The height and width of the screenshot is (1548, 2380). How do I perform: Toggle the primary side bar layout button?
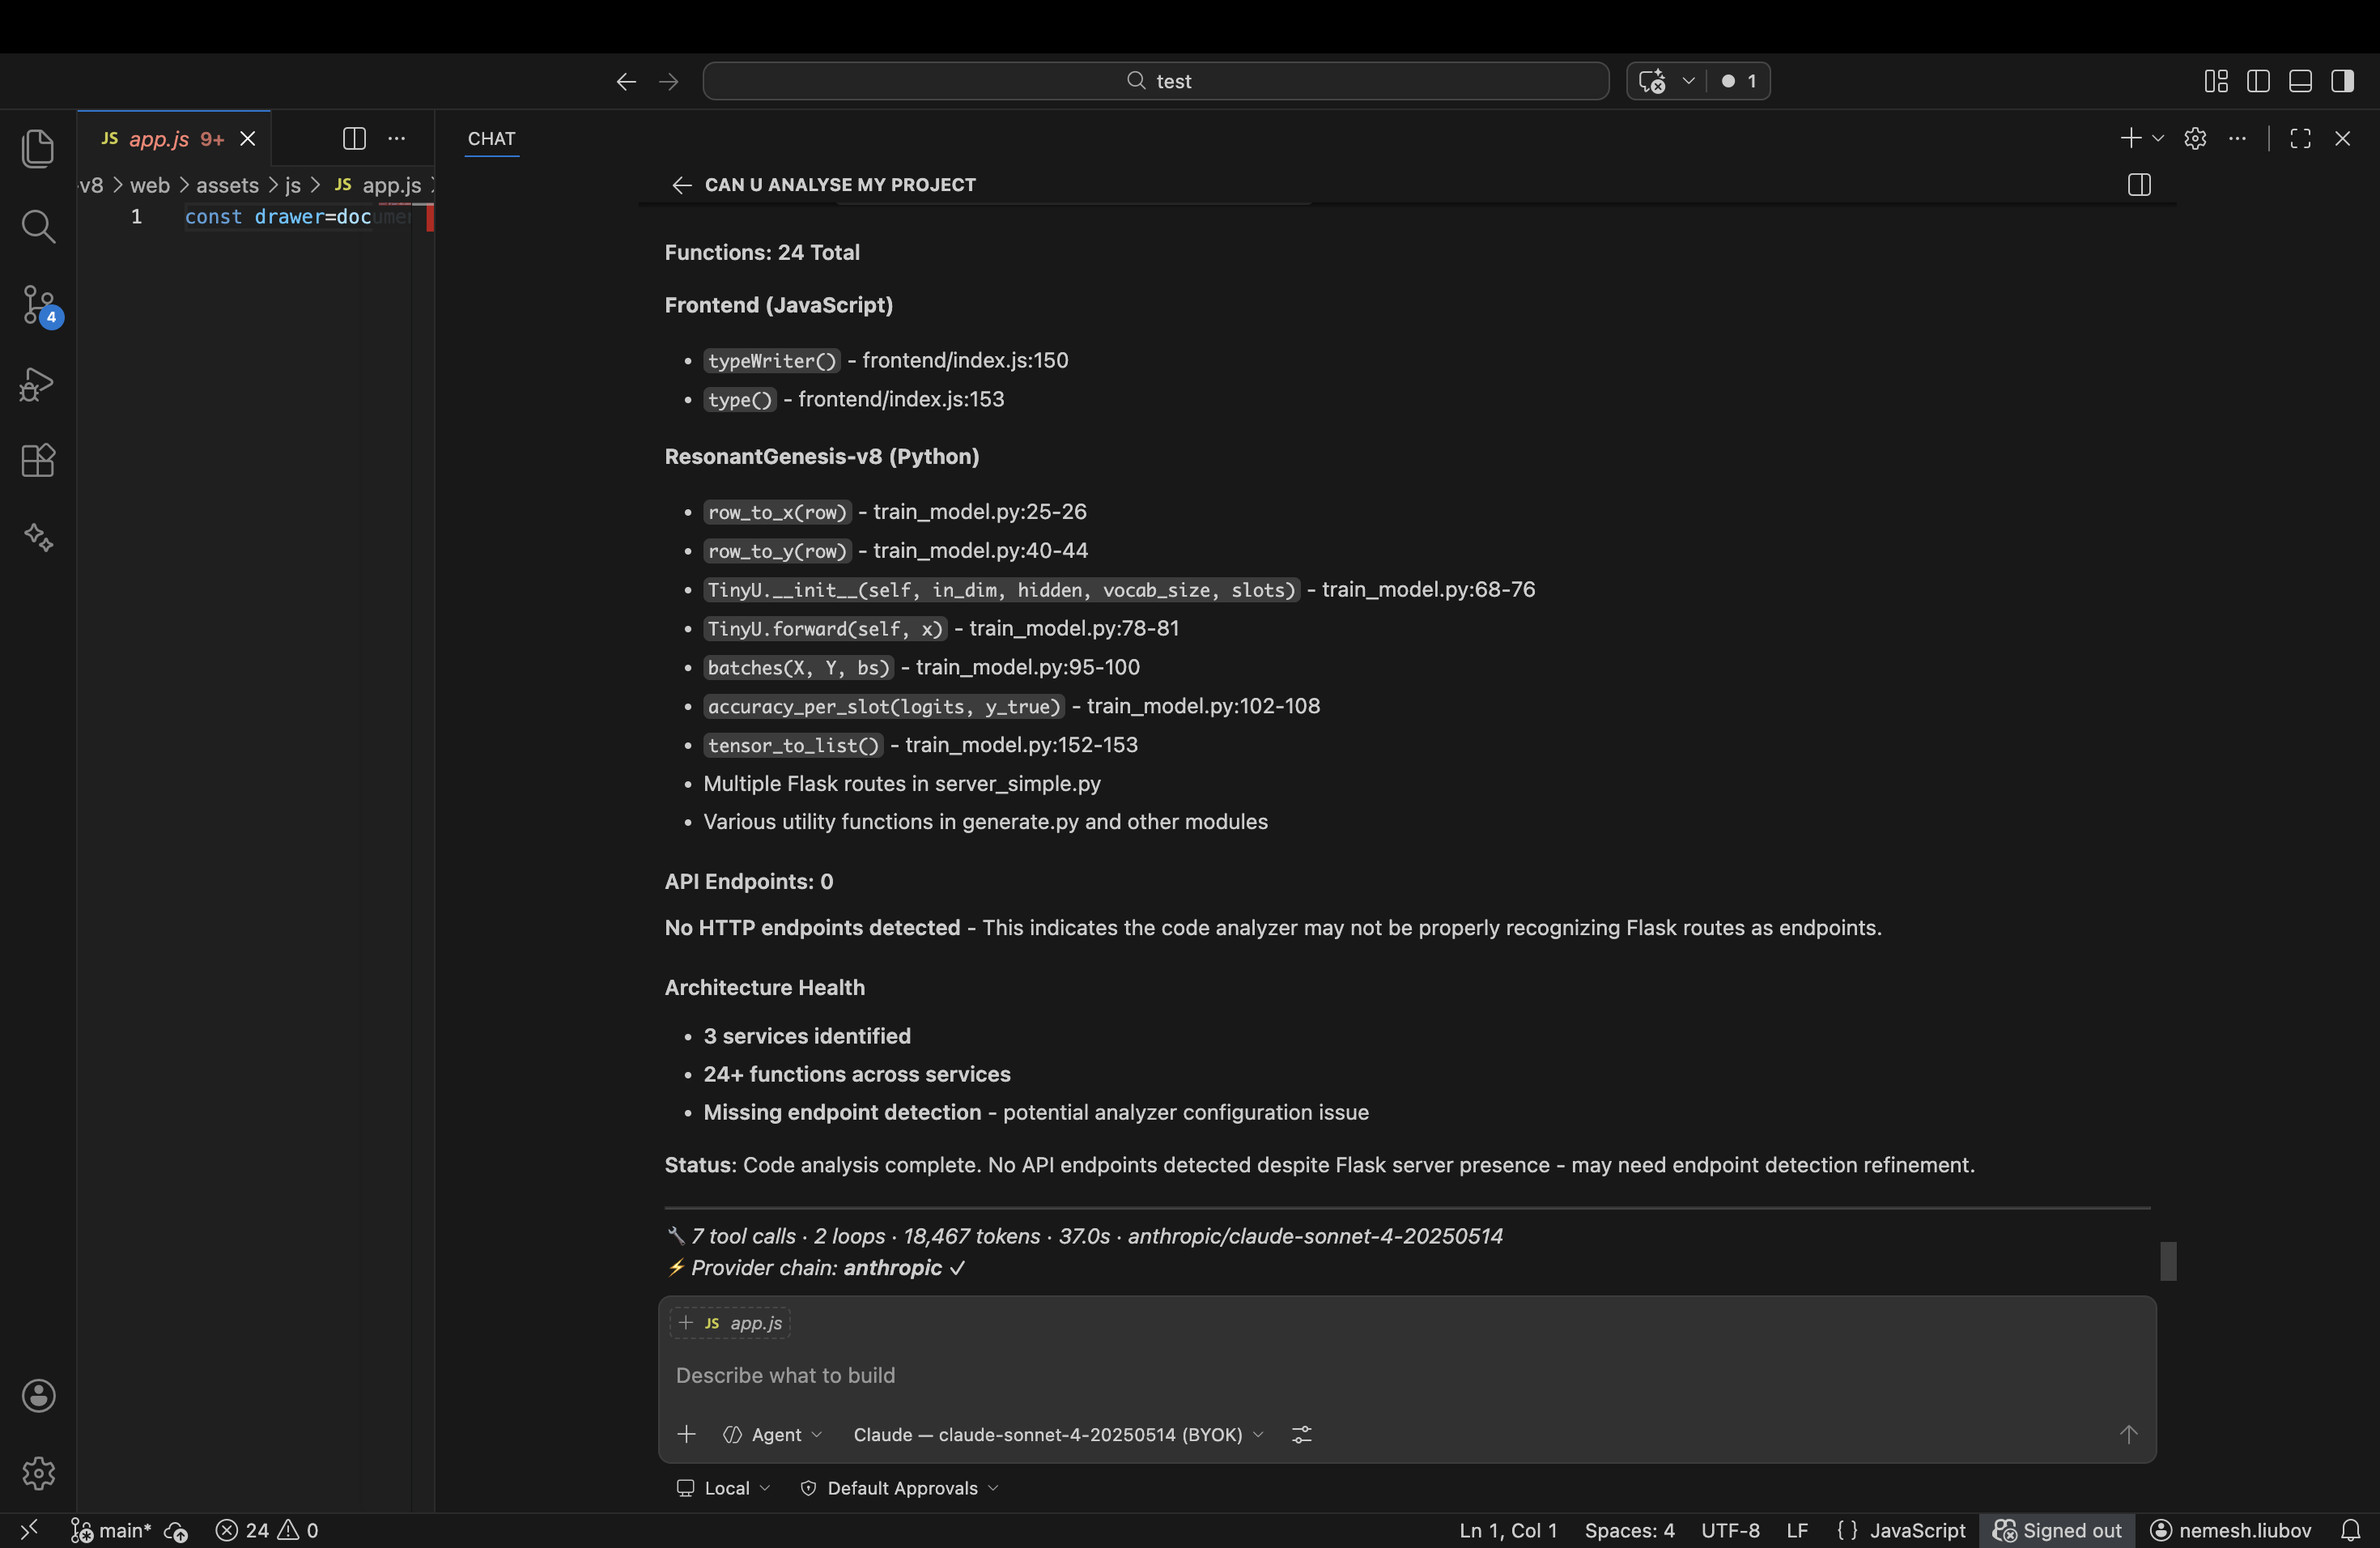(x=2258, y=81)
